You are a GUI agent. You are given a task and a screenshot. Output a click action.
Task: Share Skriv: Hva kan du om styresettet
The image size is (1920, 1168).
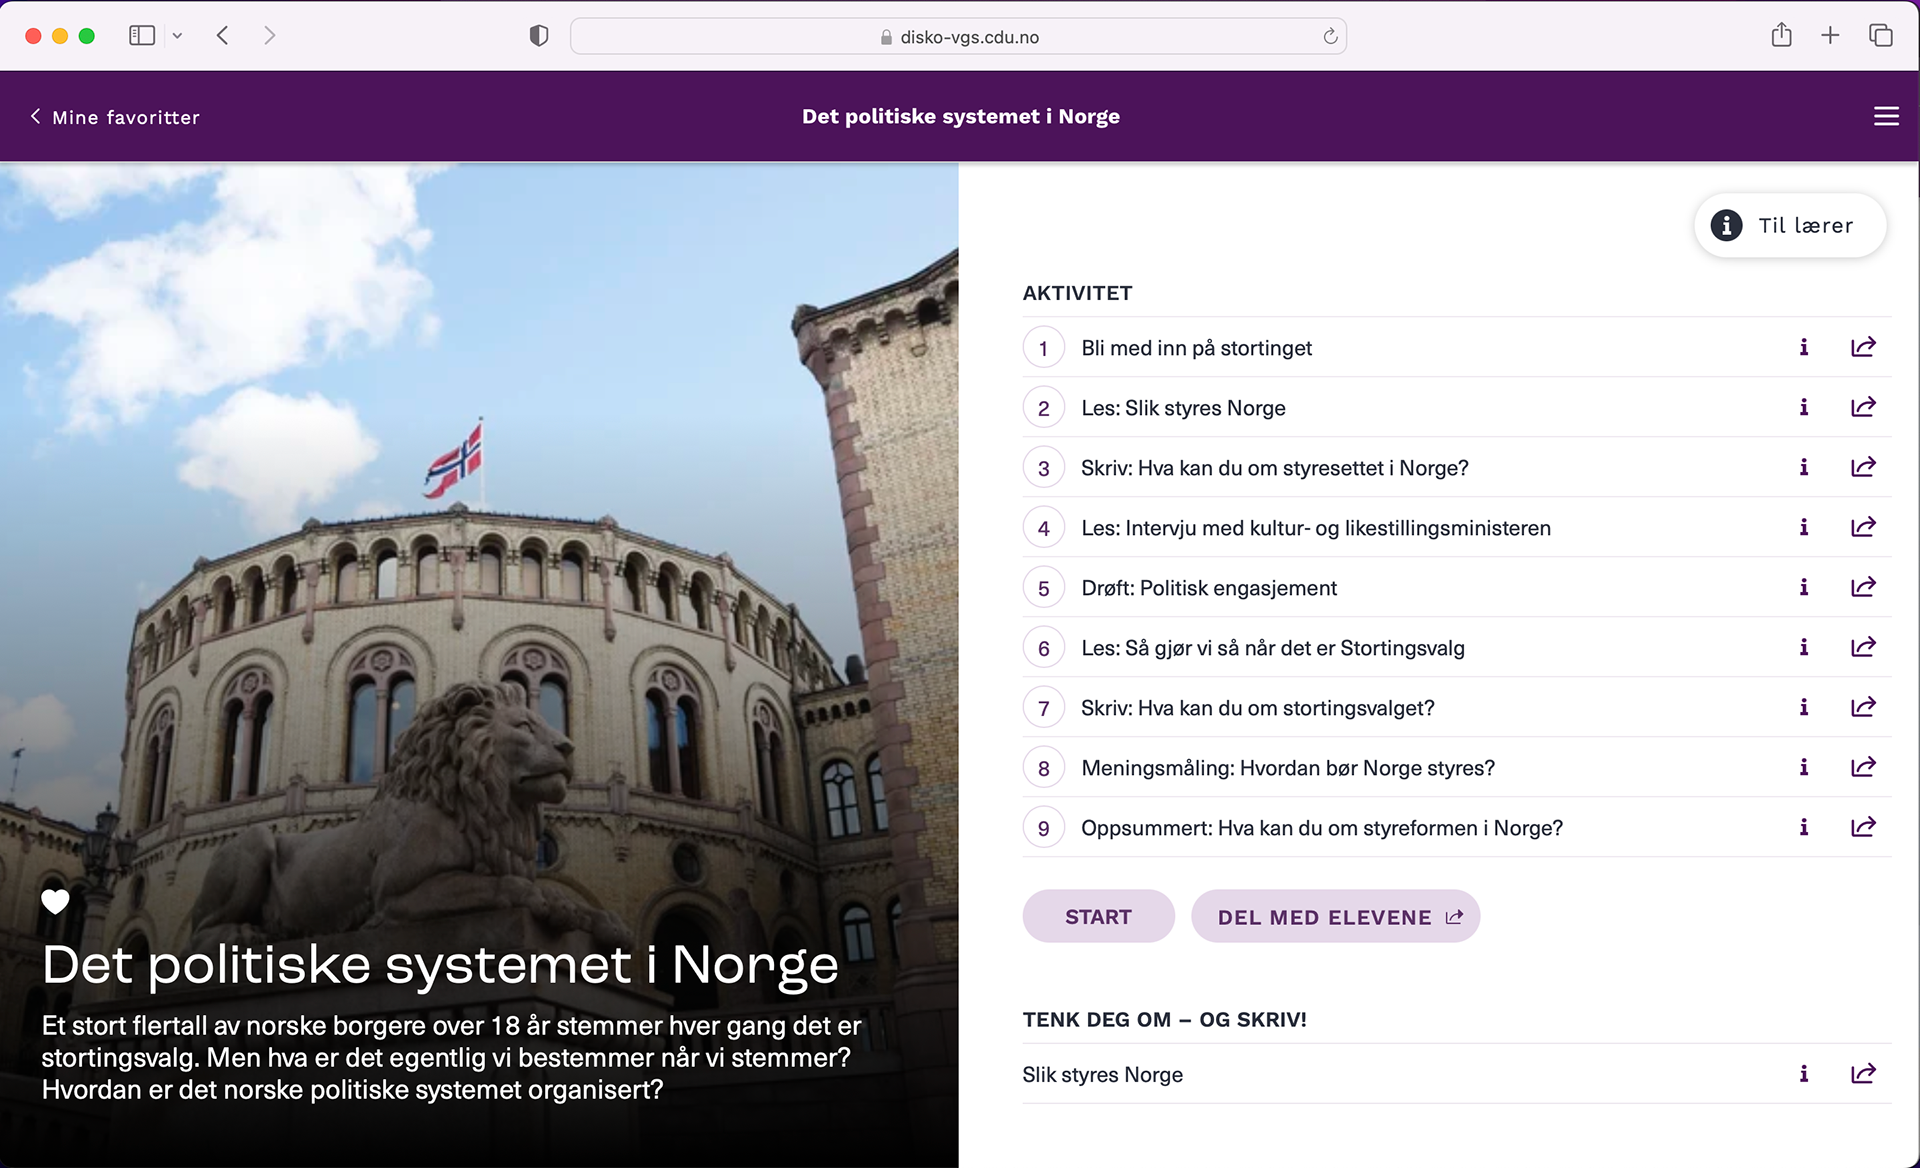tap(1863, 467)
